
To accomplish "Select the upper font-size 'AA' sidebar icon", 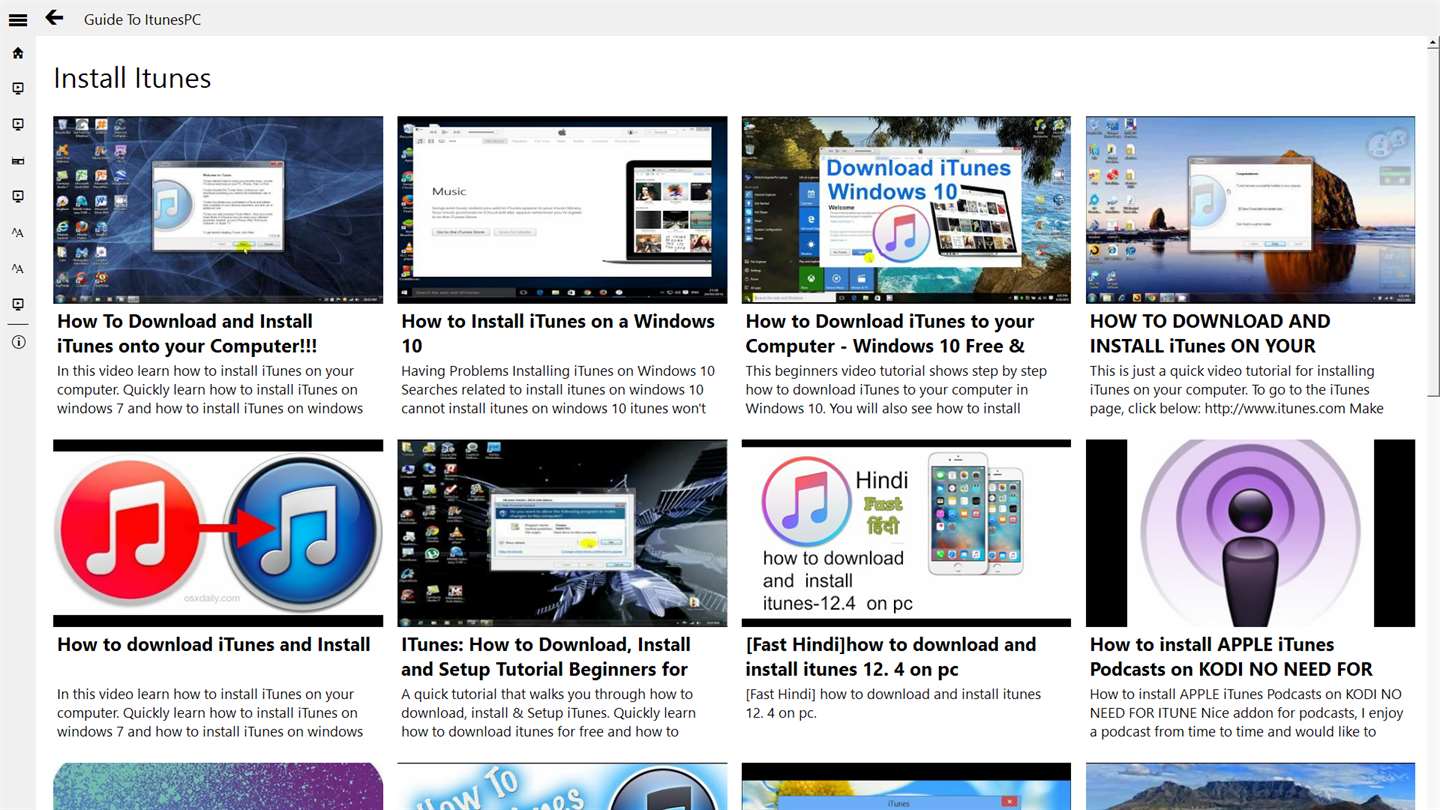I will coord(18,233).
